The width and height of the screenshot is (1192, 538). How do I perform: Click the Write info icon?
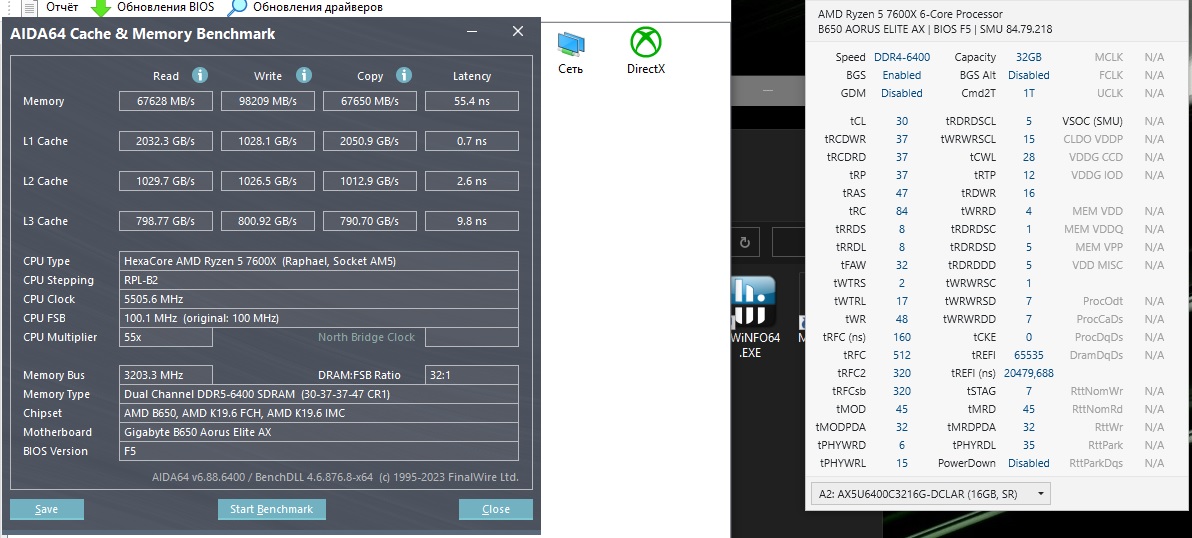[304, 75]
